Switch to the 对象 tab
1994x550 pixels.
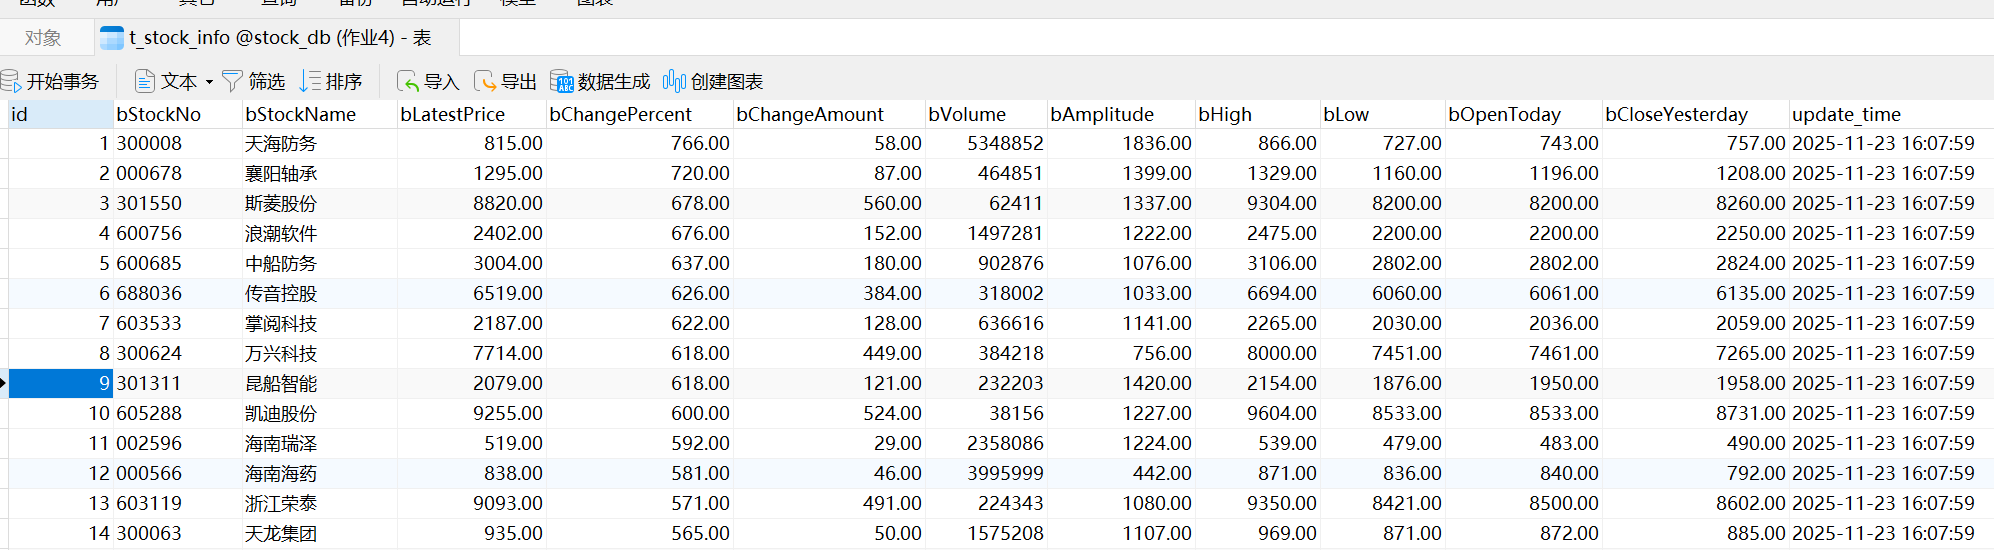[x=43, y=38]
